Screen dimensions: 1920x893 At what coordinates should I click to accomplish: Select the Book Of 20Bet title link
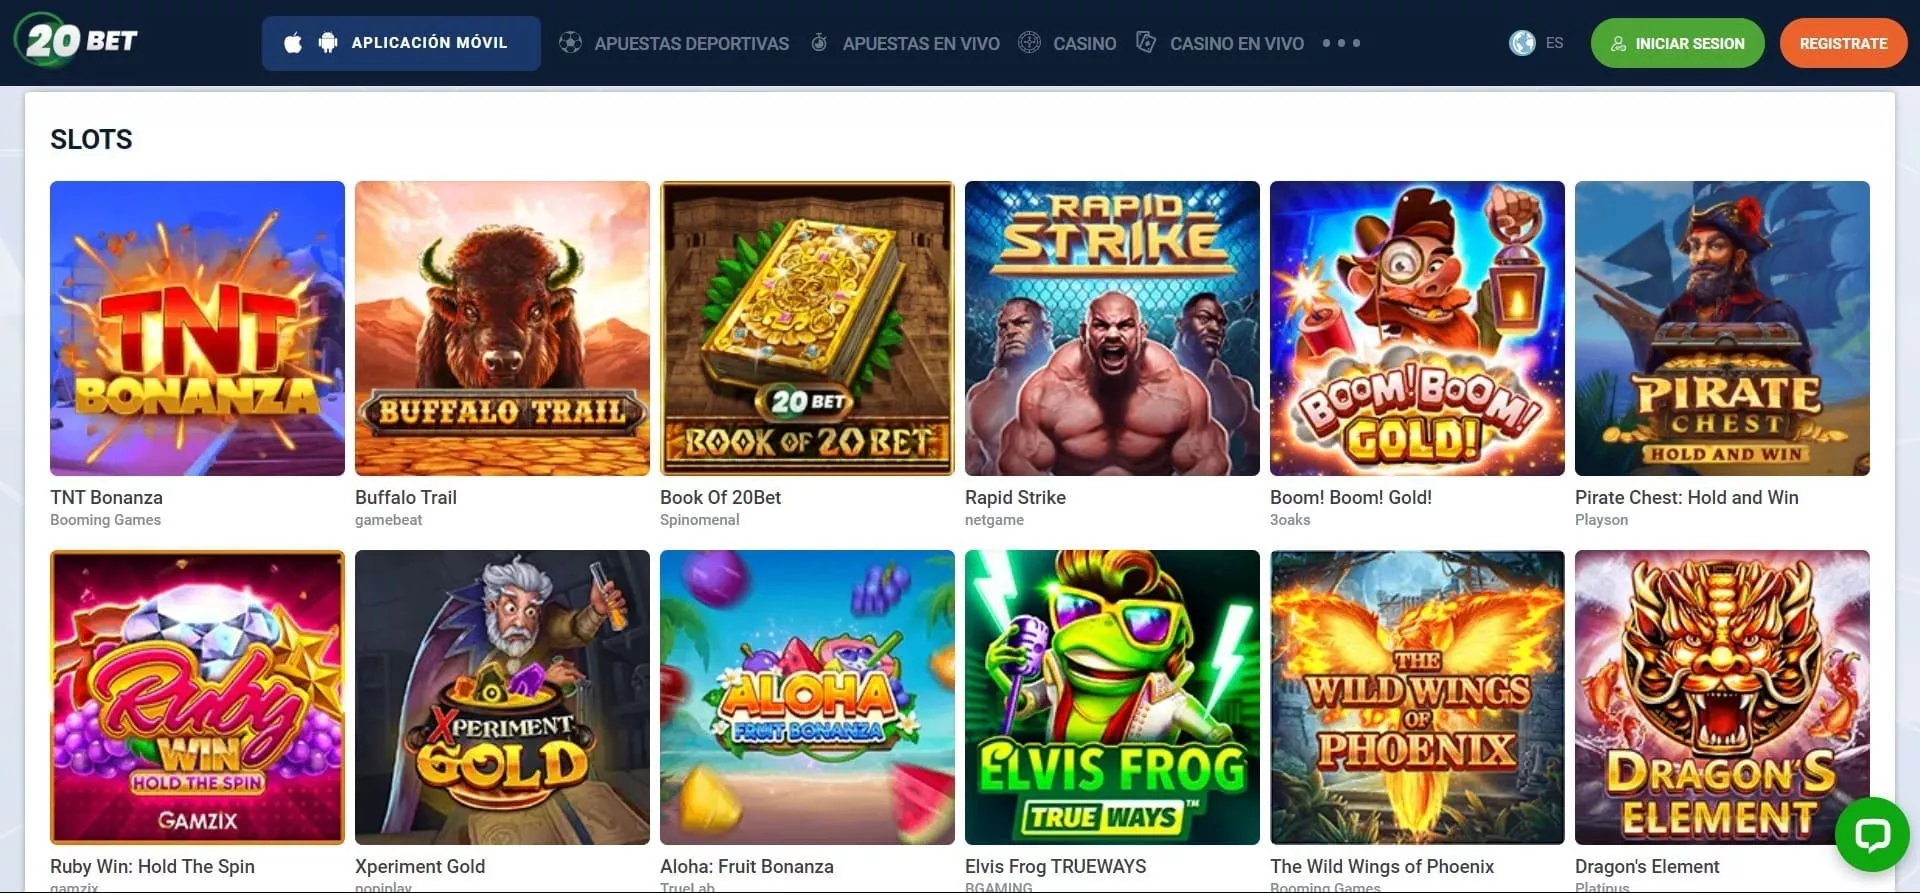click(720, 497)
